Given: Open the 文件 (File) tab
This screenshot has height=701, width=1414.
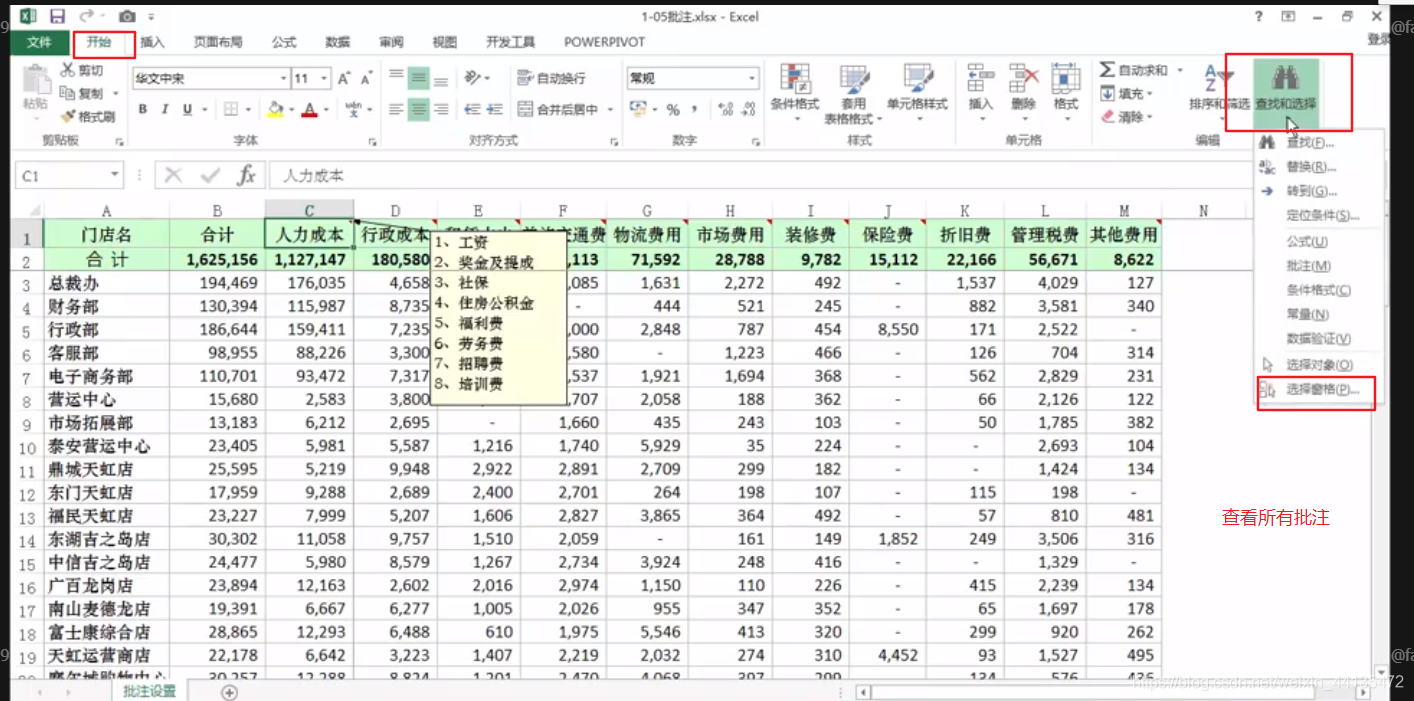Looking at the screenshot, I should click(39, 42).
